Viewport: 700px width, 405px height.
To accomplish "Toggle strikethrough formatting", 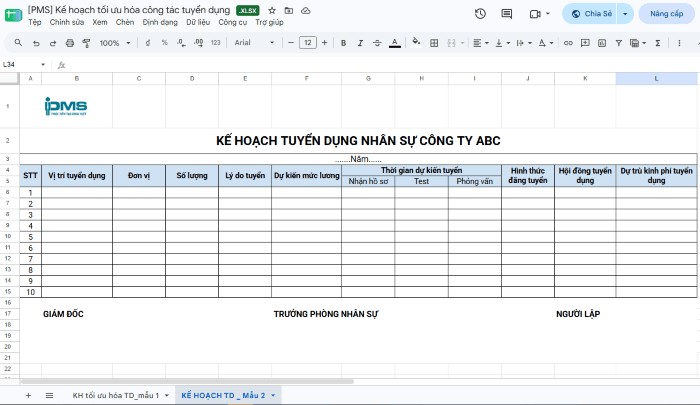I will click(377, 43).
